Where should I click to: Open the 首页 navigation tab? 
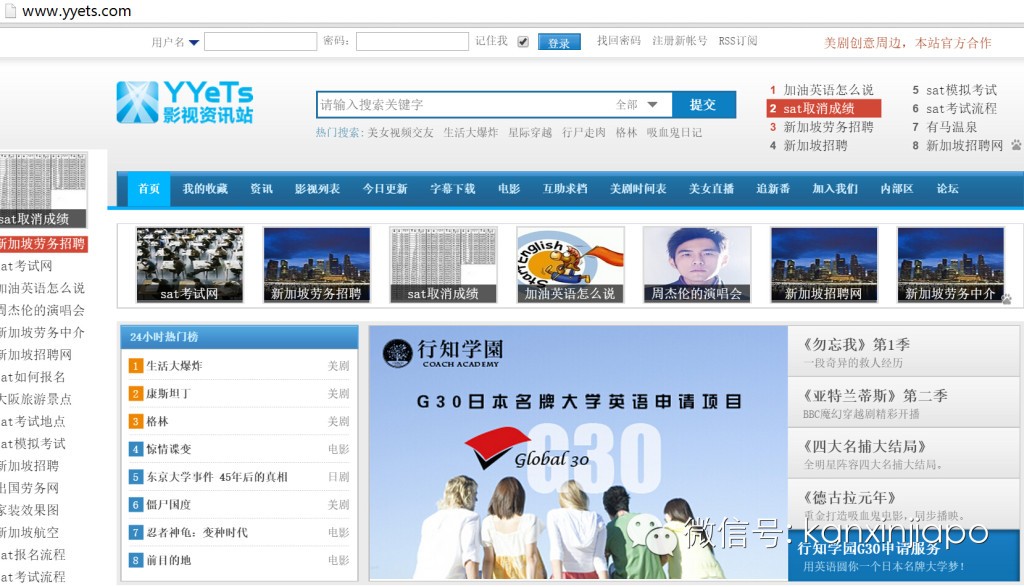pyautogui.click(x=148, y=189)
